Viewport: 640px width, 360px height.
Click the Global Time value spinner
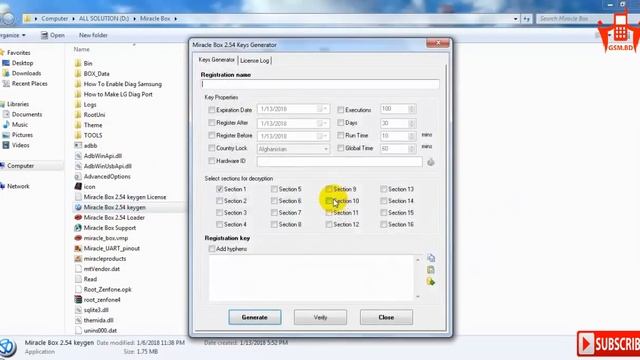click(411, 149)
